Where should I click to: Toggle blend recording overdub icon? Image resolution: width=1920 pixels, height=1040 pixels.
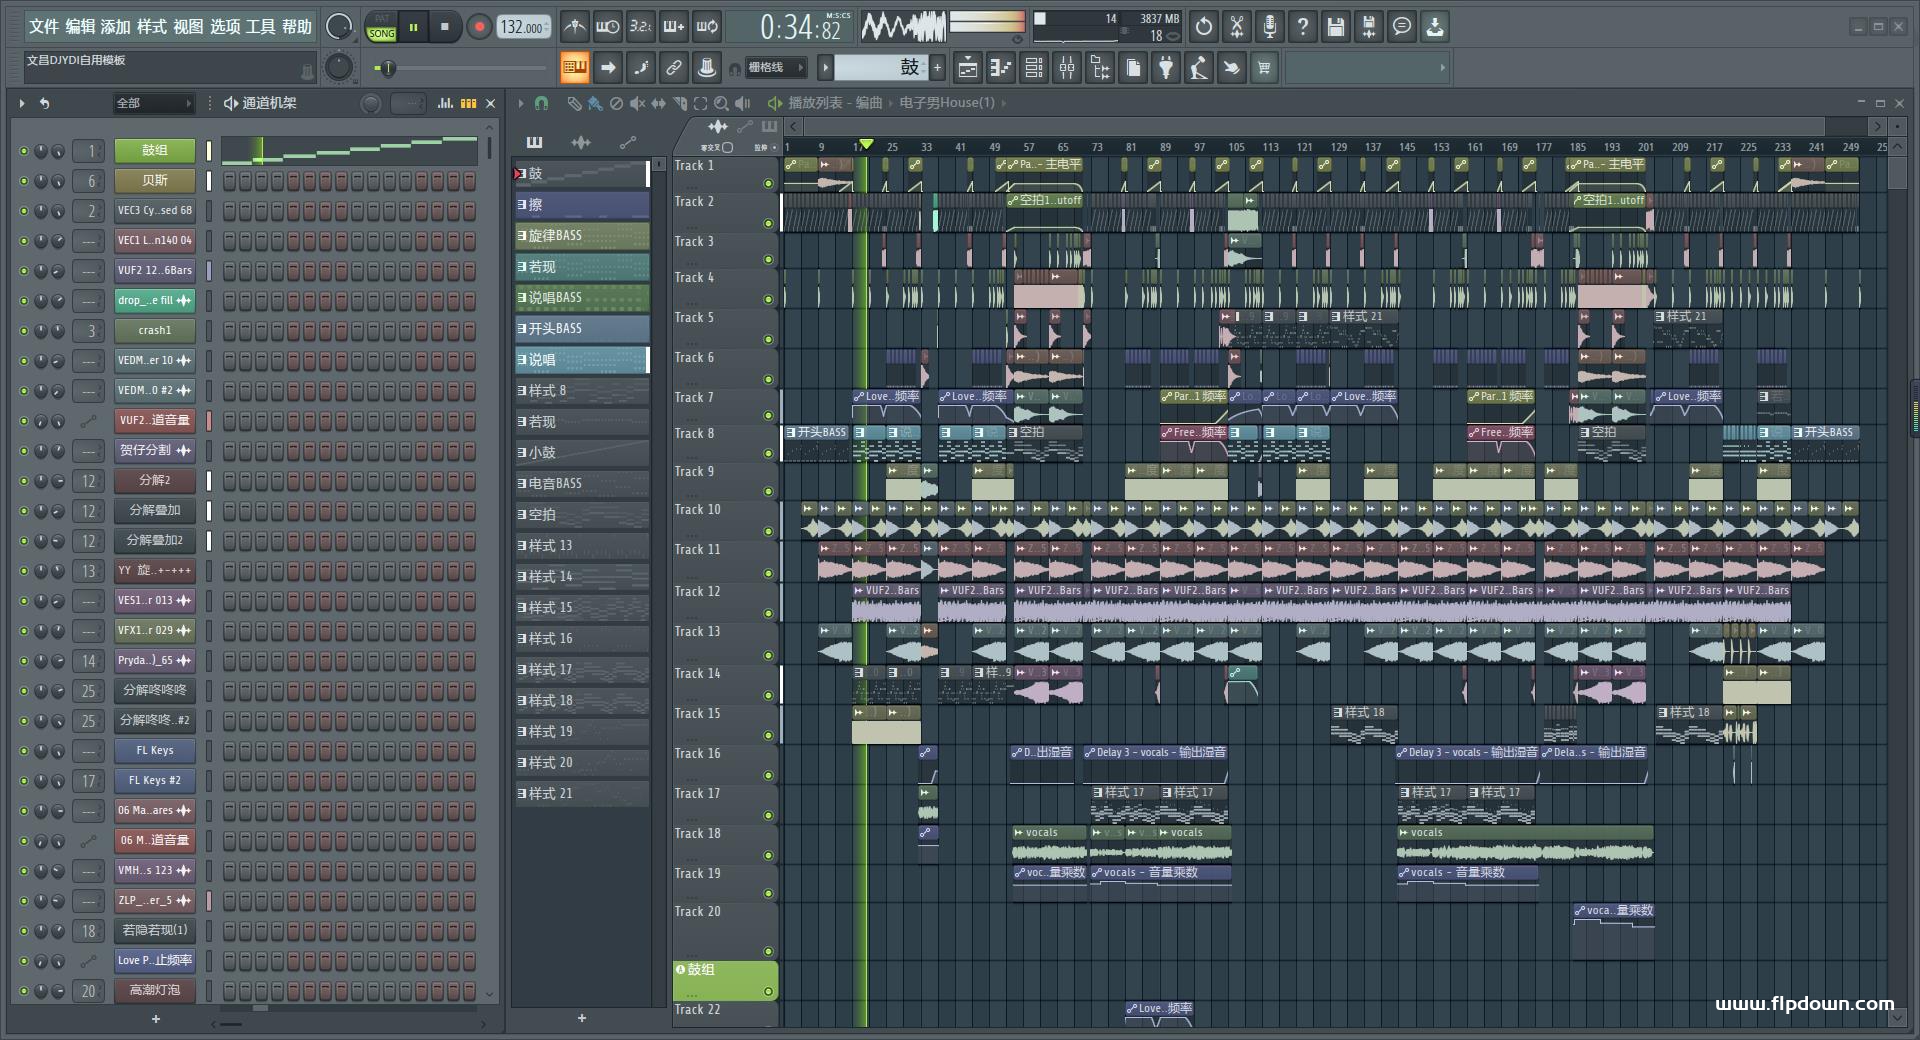pos(674,27)
